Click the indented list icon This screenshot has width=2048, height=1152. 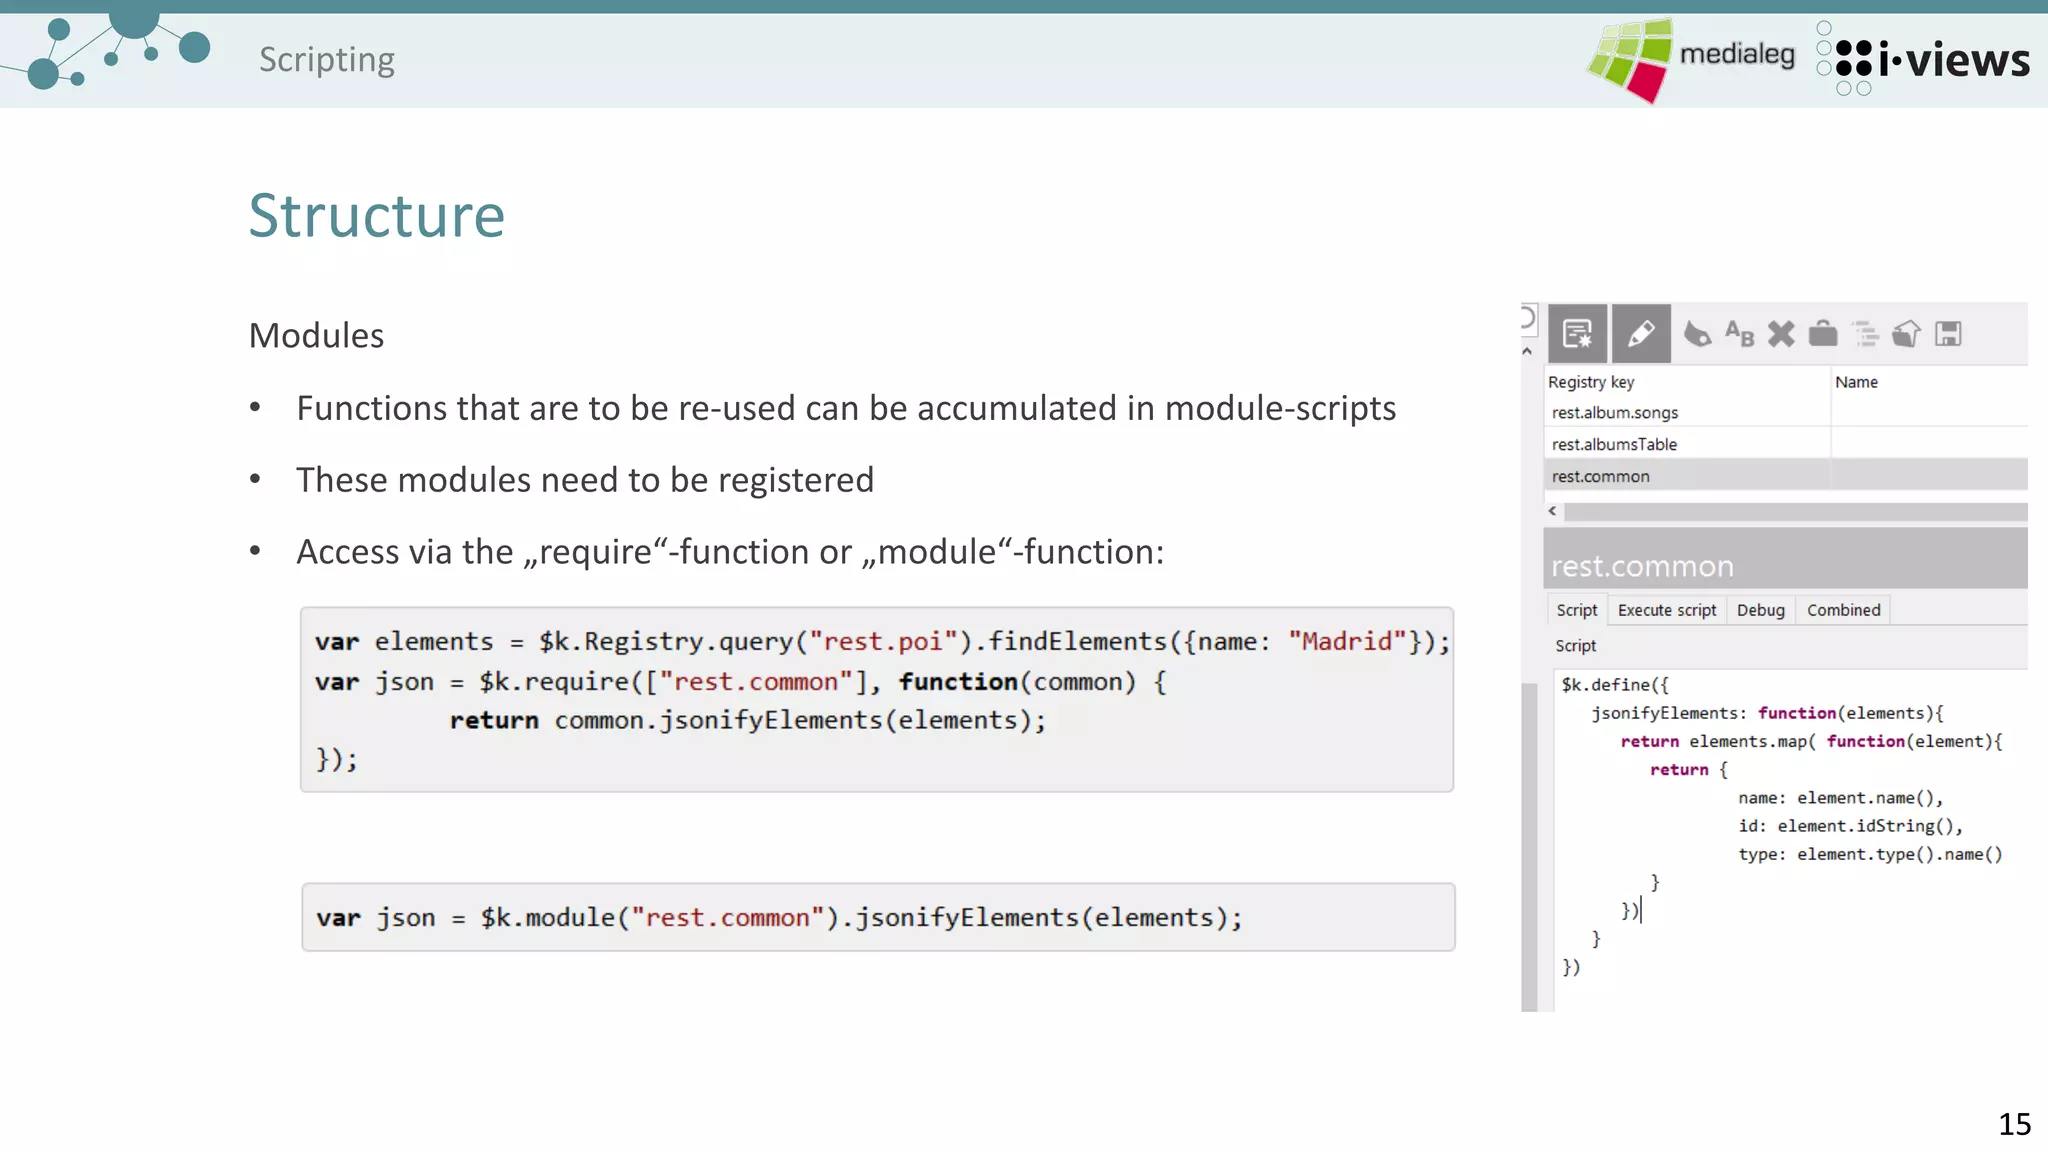[x=1865, y=333]
